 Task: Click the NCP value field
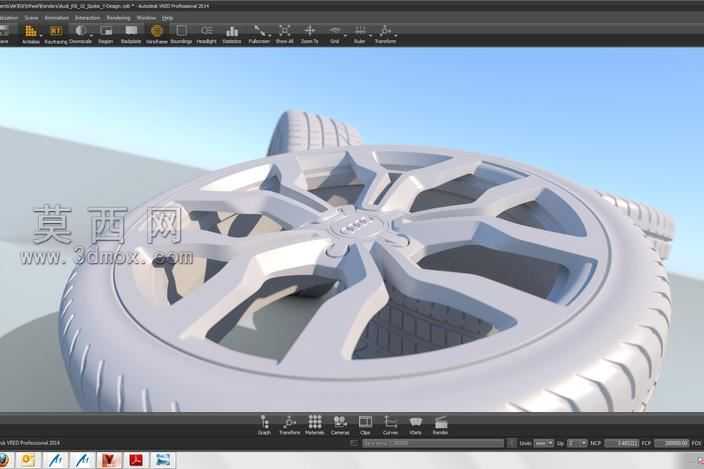coord(622,443)
